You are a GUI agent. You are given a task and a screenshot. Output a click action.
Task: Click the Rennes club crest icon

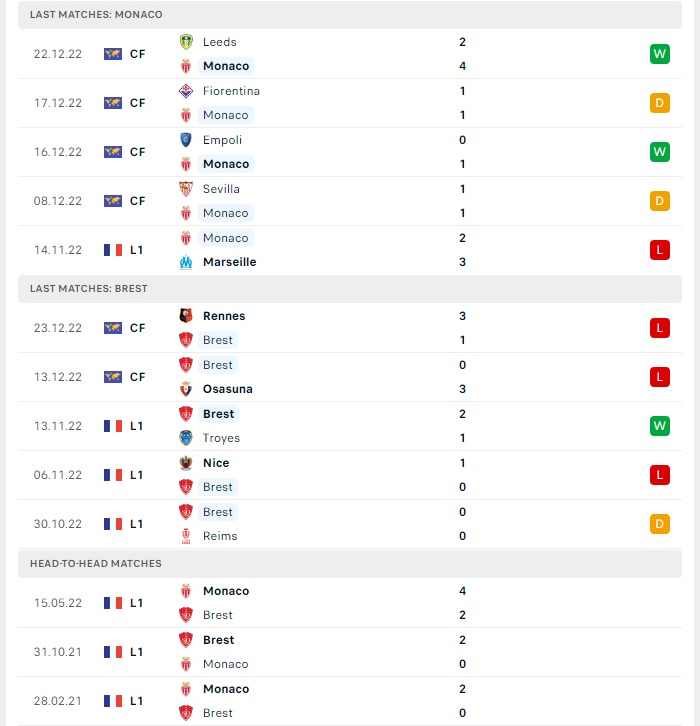186,316
